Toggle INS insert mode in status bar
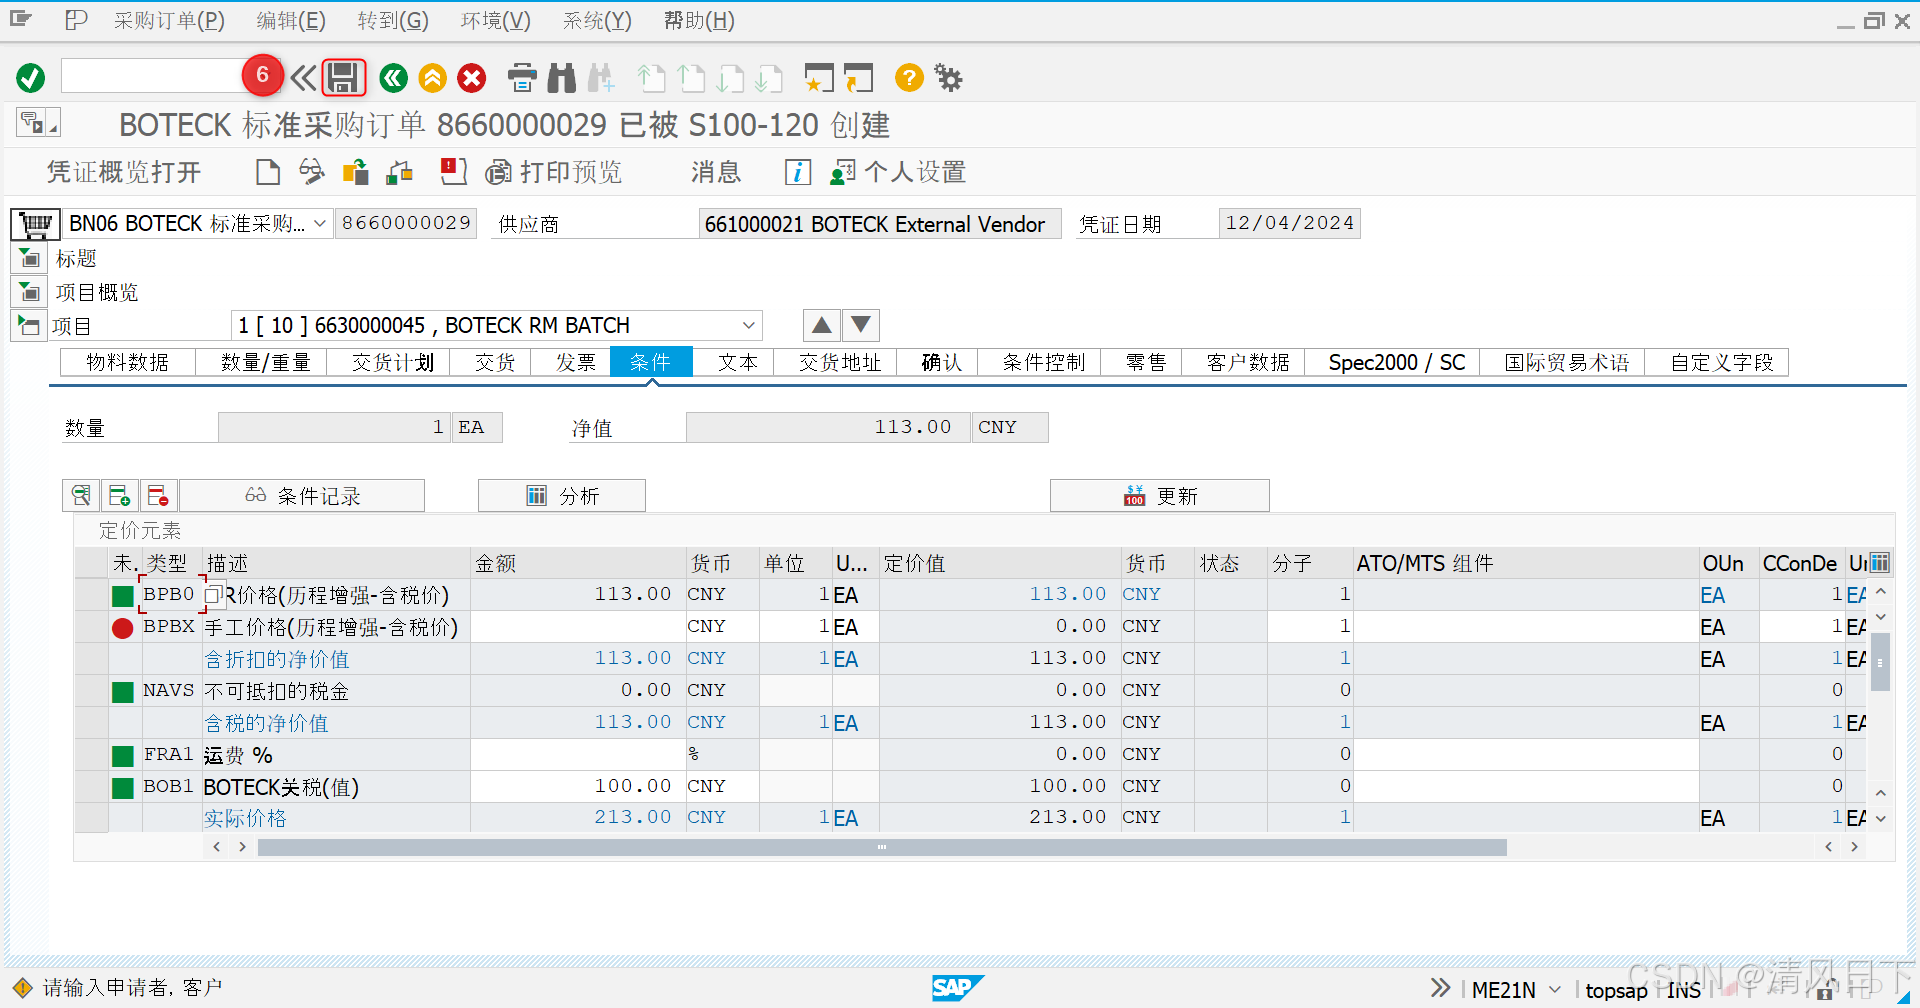 tap(1684, 990)
